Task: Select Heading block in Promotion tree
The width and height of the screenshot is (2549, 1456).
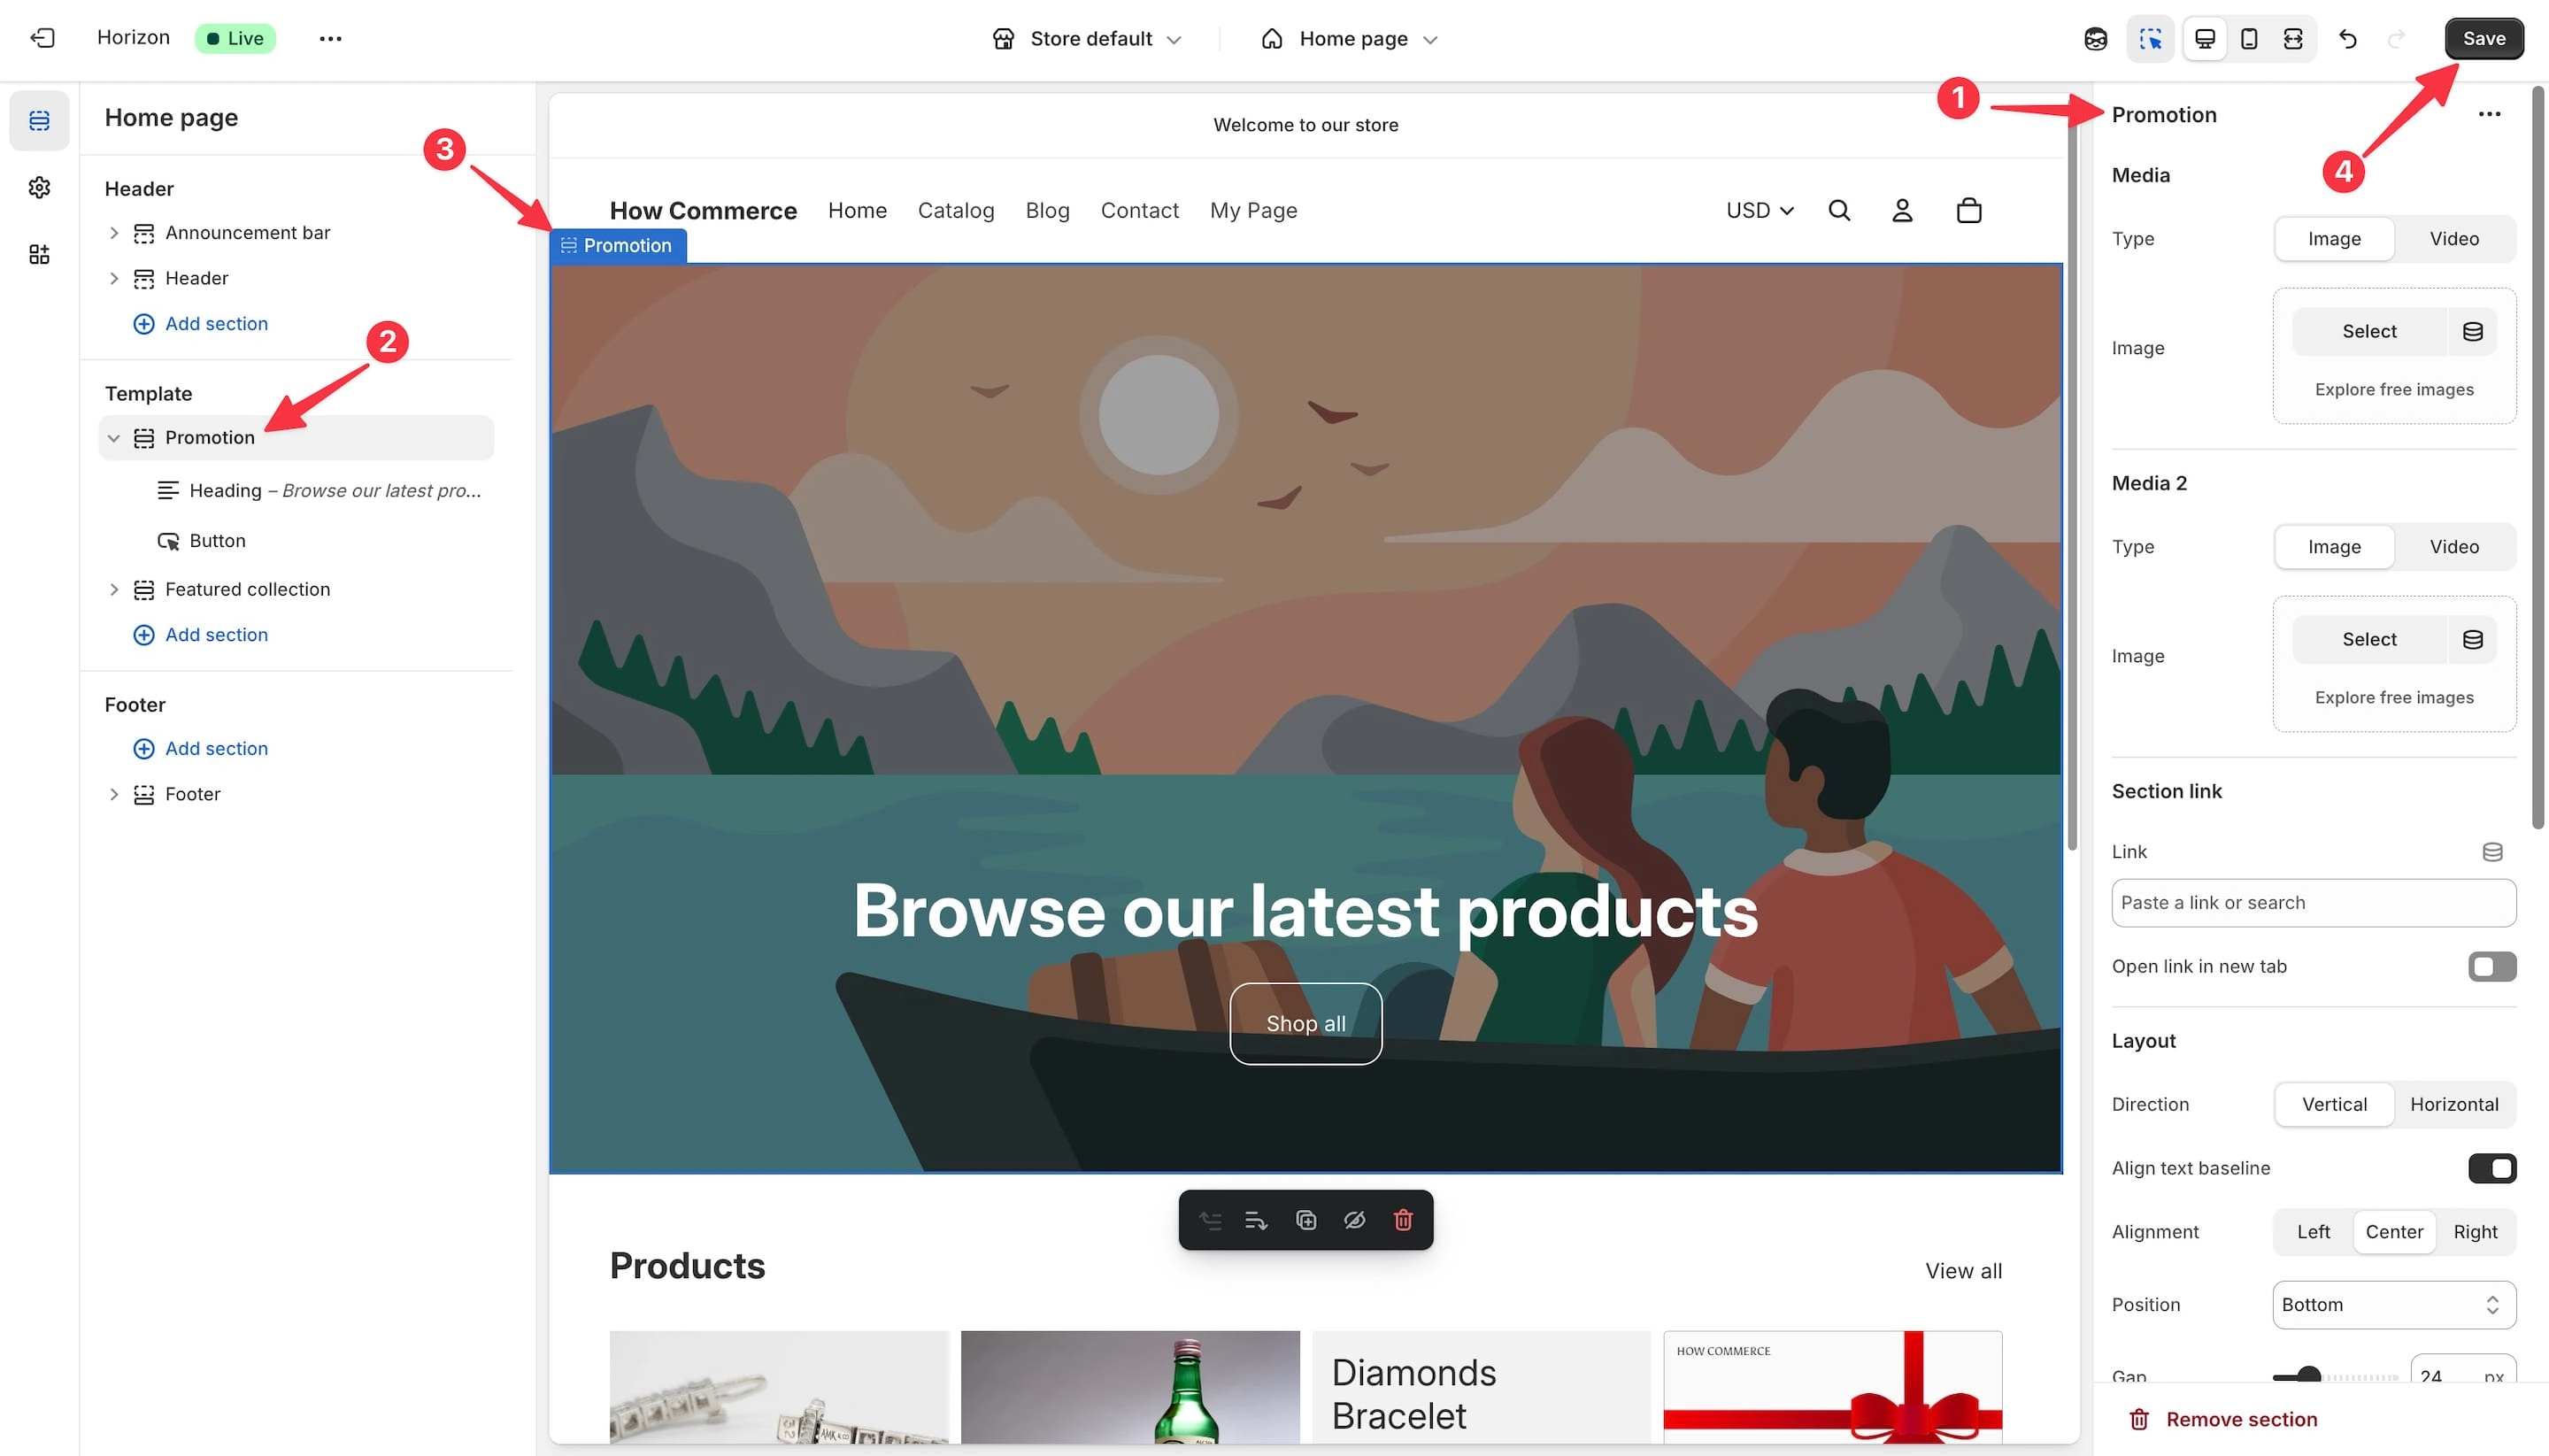Action: tap(319, 491)
